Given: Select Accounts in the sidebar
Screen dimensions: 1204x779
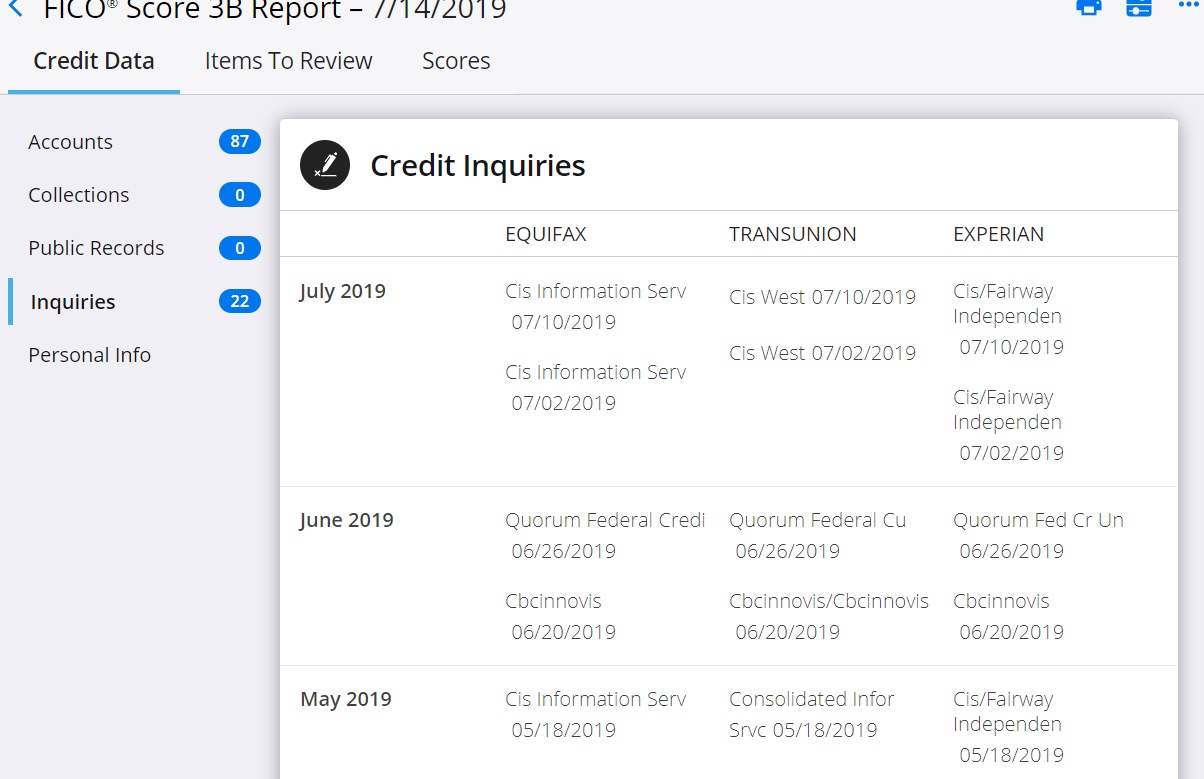Looking at the screenshot, I should (x=71, y=142).
